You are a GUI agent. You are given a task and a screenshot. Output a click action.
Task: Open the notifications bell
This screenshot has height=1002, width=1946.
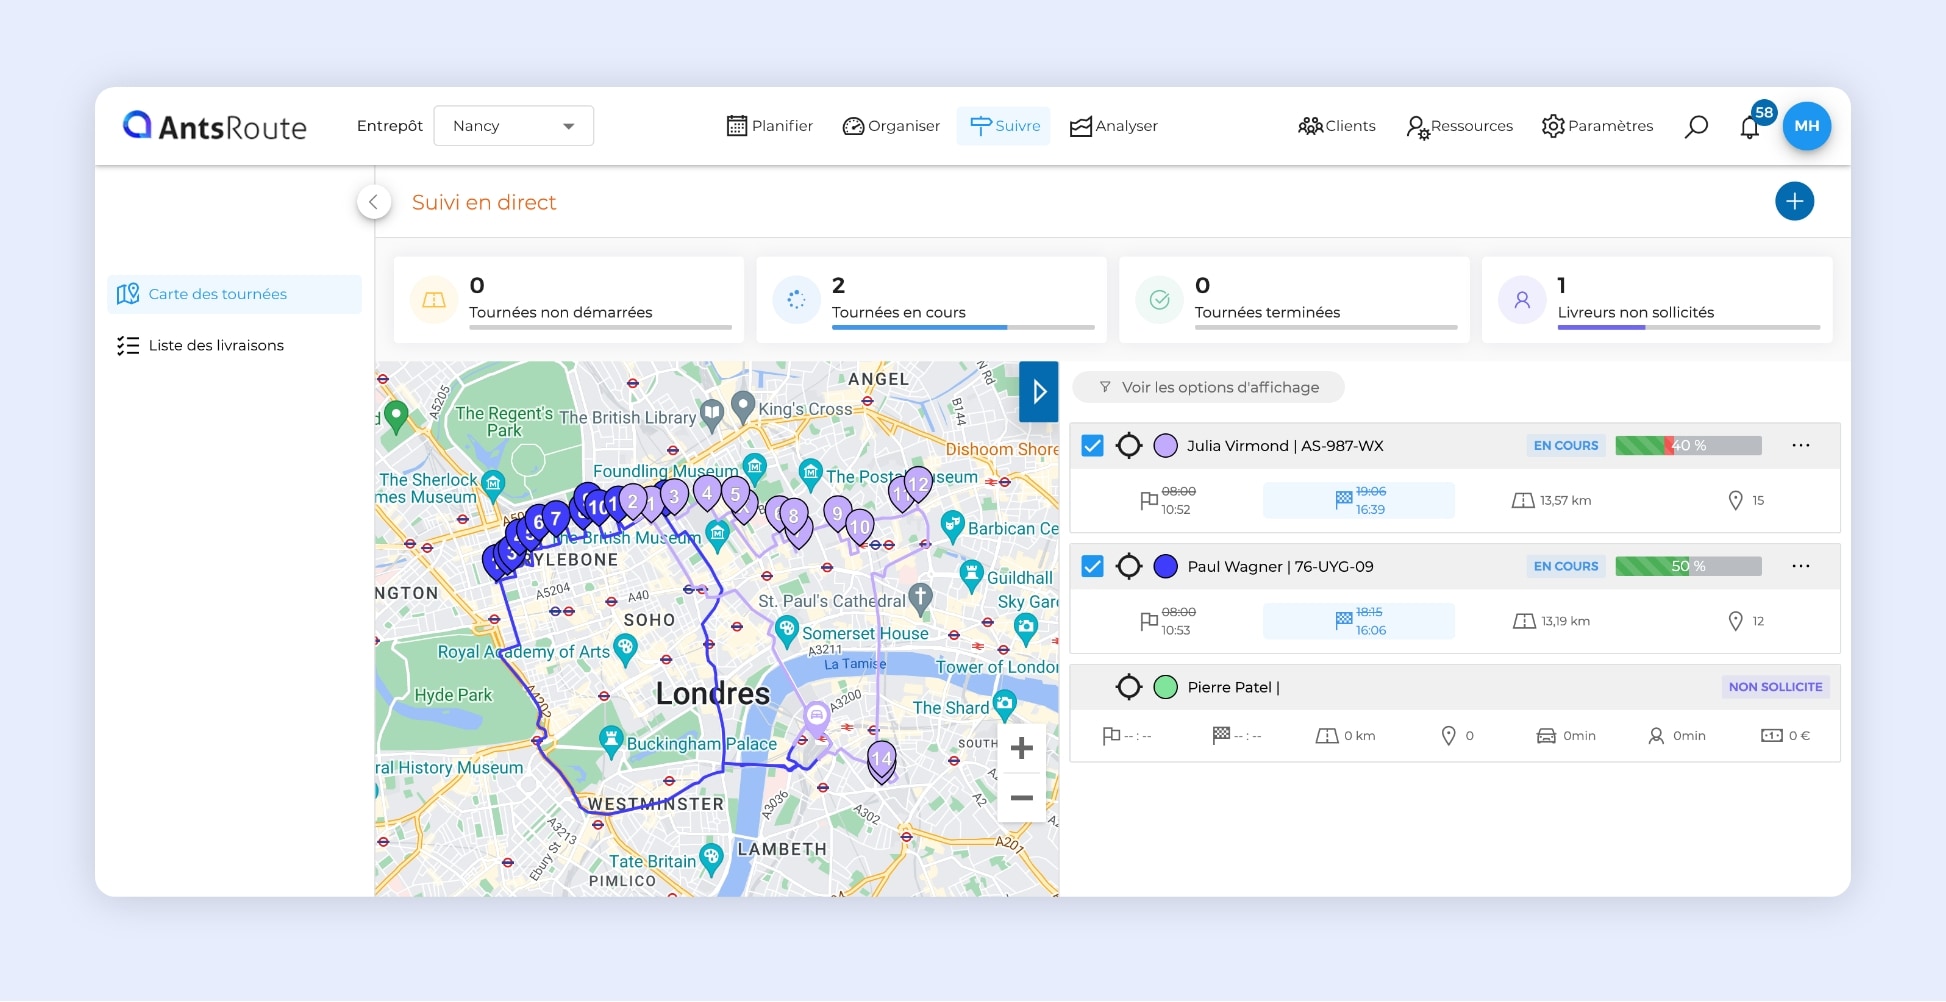[1750, 127]
